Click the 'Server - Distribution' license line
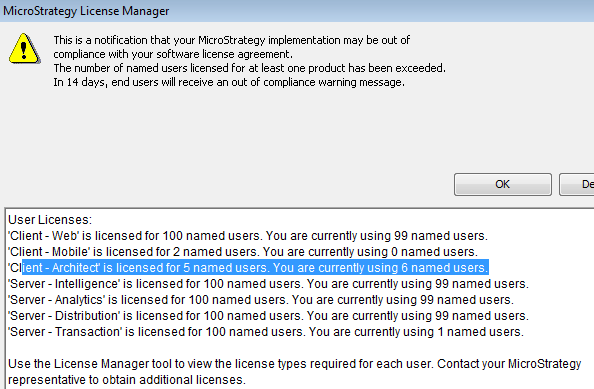594x389 pixels. click(x=268, y=316)
